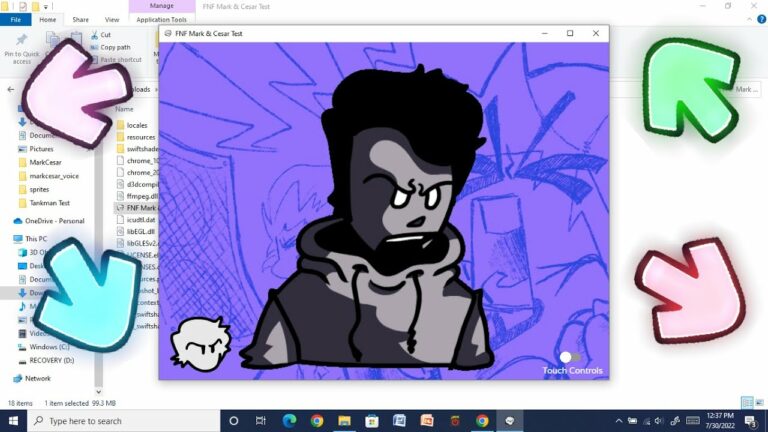Click the Properties icon in quick access toolbar
Image resolution: width=768 pixels, height=432 pixels.
23,6
